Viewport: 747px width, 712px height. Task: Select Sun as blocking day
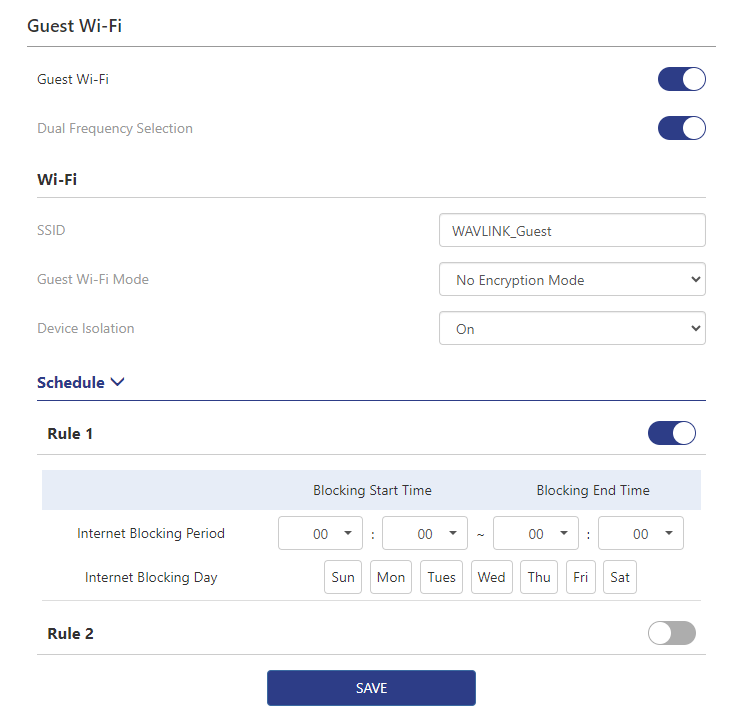point(343,578)
